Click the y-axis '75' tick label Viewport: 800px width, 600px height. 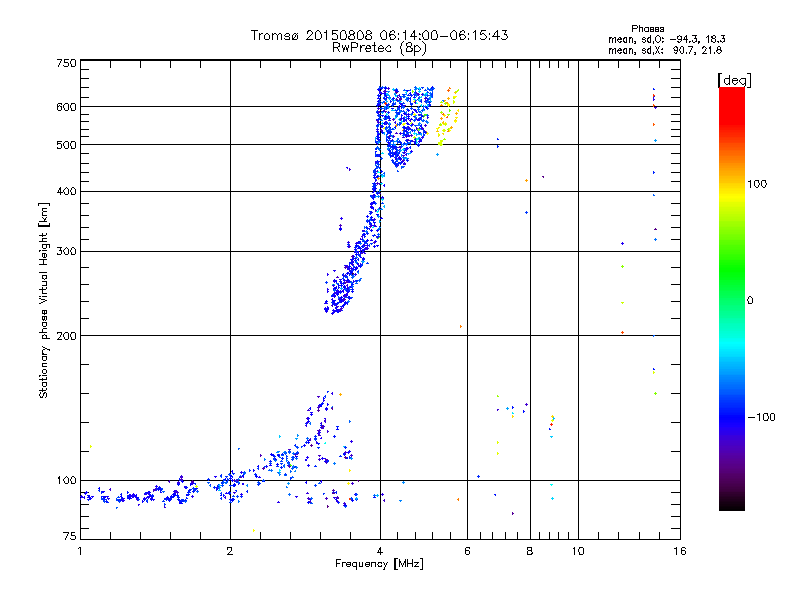(x=69, y=536)
